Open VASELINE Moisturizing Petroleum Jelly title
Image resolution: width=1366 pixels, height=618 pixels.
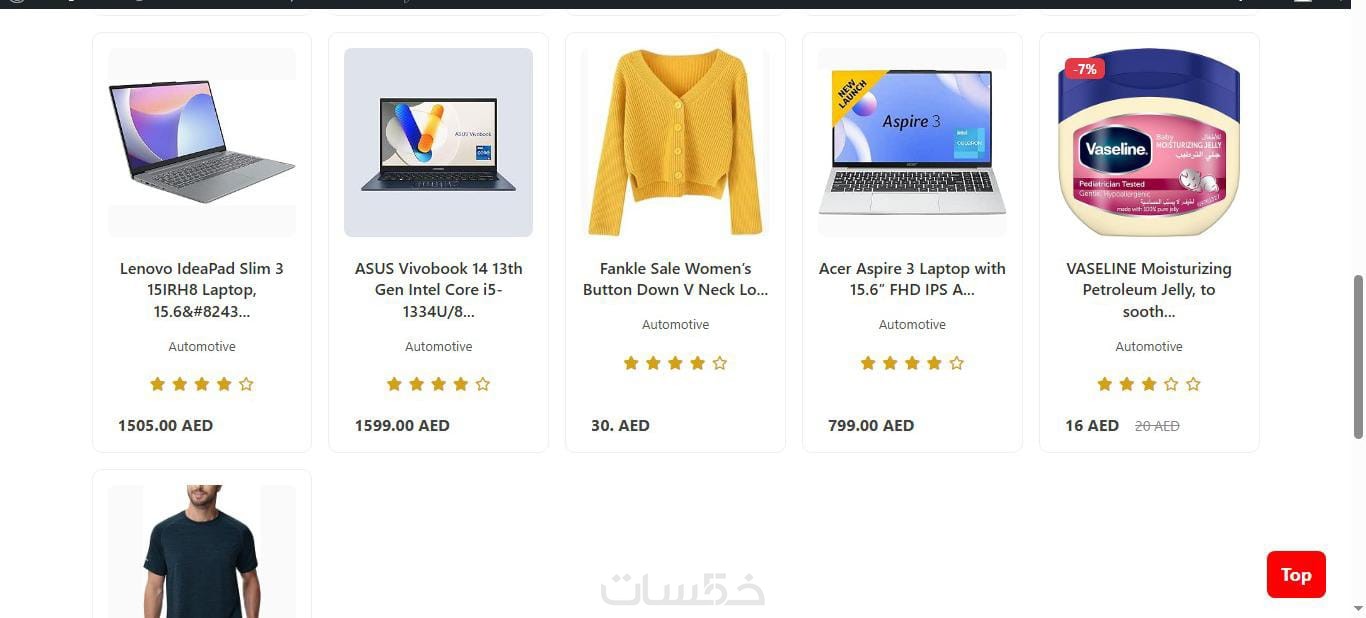click(1149, 290)
